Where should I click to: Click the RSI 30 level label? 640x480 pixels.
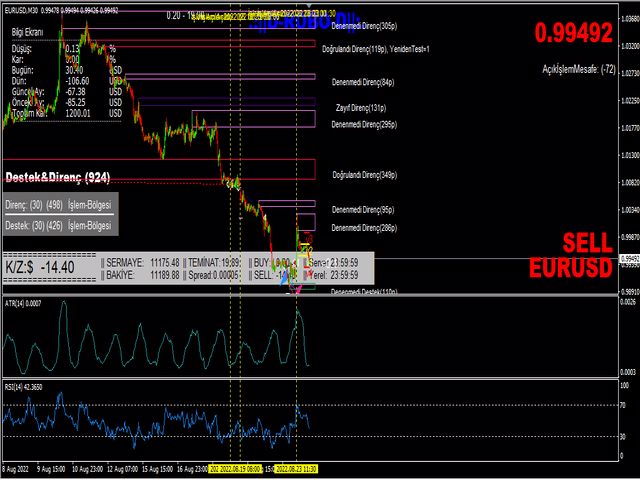point(623,437)
